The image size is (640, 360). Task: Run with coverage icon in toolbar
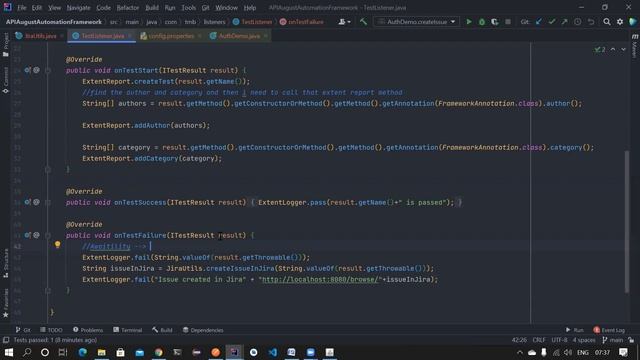tap(495, 22)
